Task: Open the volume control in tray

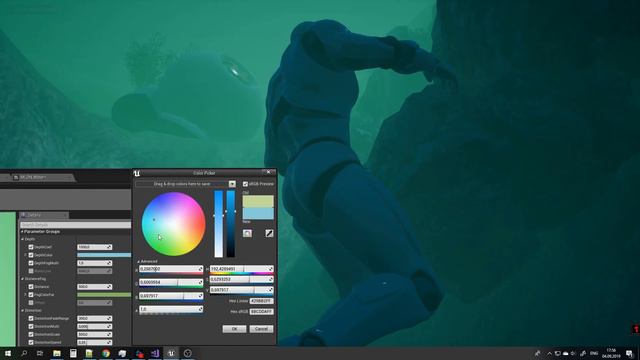Action: click(x=573, y=353)
